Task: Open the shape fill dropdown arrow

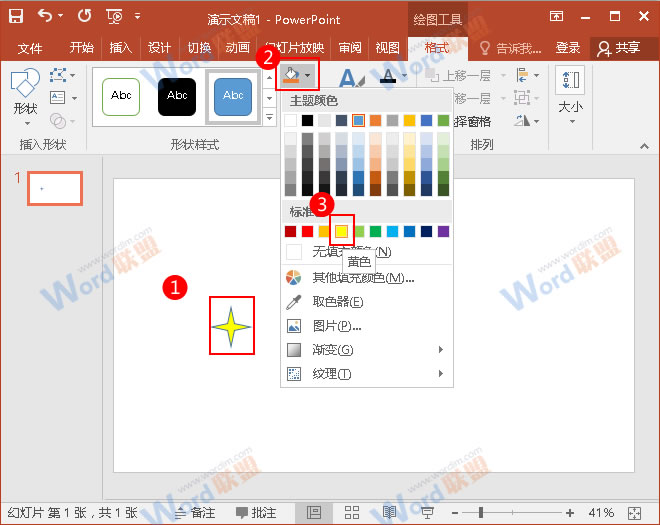Action: [309, 75]
